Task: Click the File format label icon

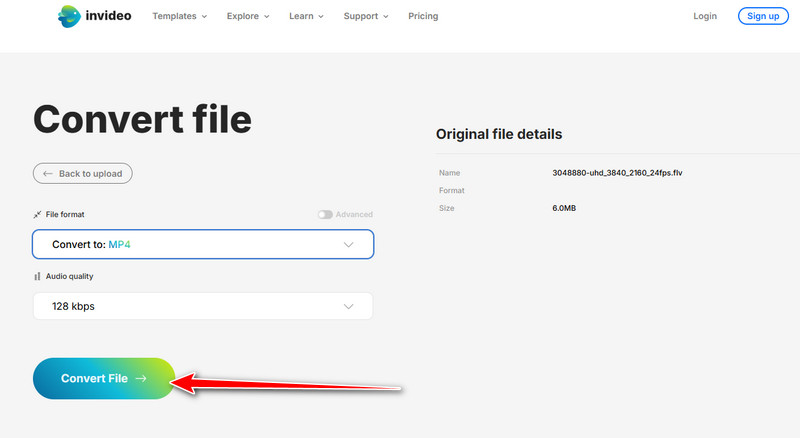Action: 38,215
